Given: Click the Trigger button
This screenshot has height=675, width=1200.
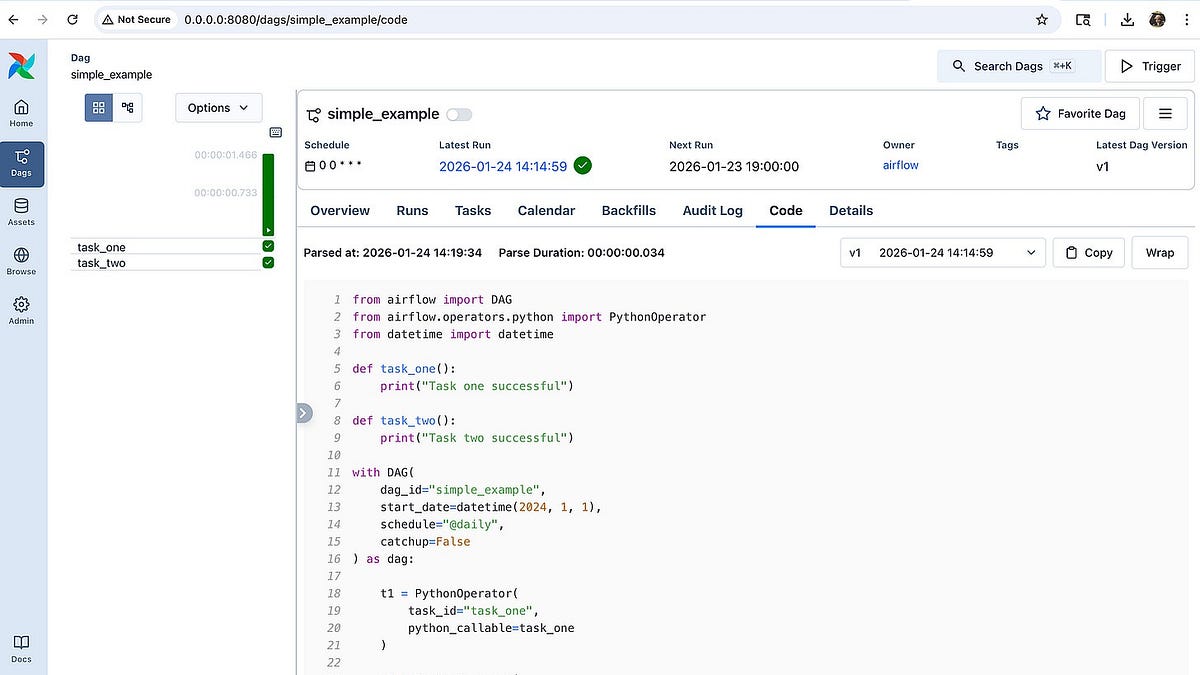Looking at the screenshot, I should (1150, 66).
